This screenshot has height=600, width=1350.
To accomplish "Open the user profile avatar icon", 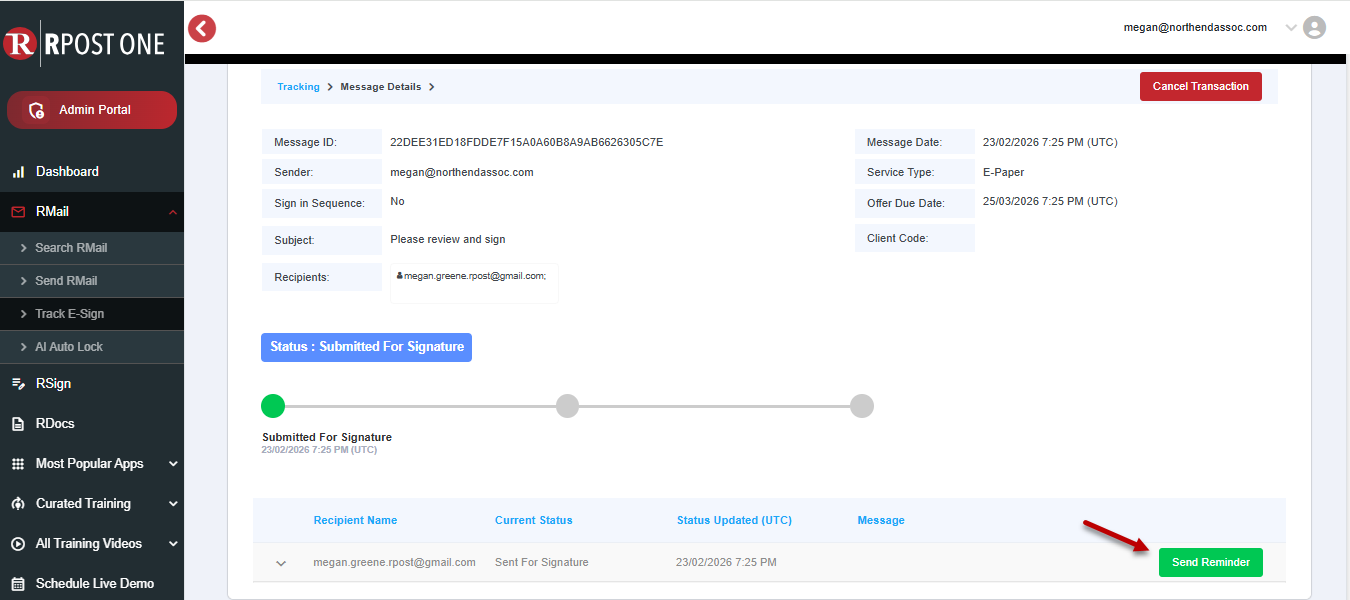I will click(x=1315, y=28).
